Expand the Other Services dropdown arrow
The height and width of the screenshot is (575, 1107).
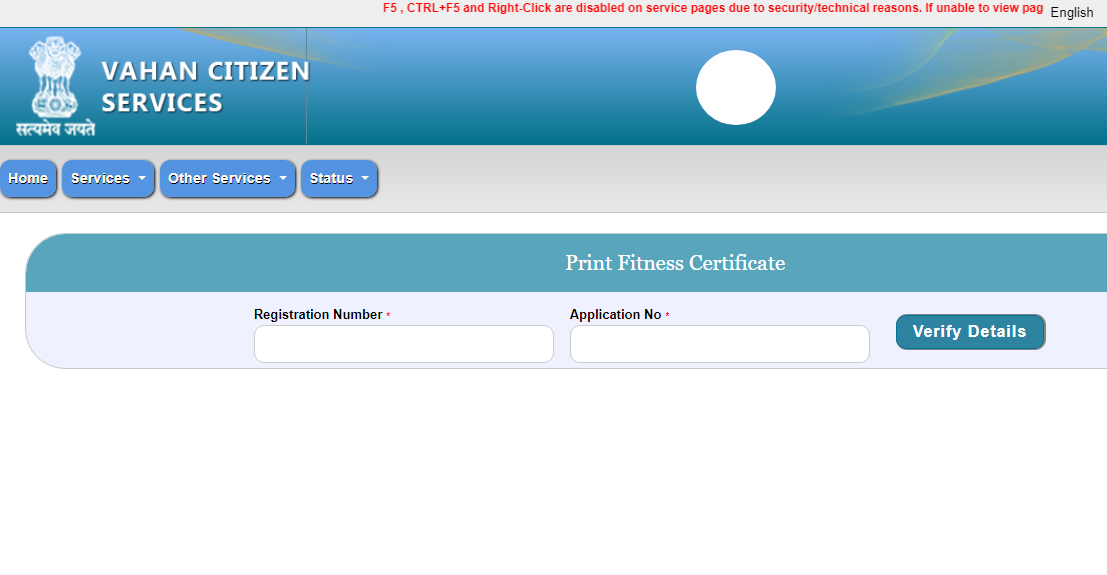[283, 178]
